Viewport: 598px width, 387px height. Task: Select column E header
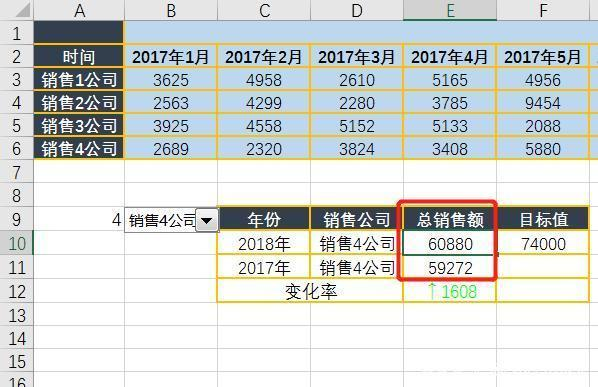pyautogui.click(x=450, y=10)
